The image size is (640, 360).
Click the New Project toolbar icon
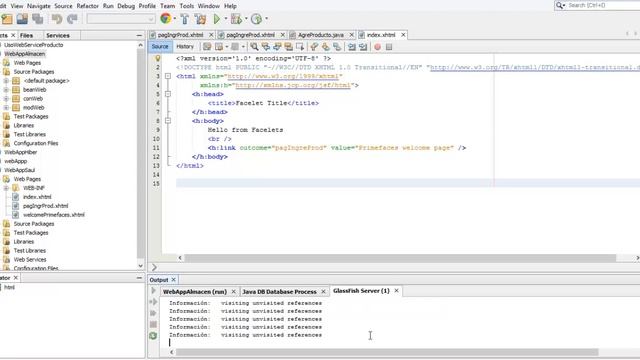(x=7, y=19)
